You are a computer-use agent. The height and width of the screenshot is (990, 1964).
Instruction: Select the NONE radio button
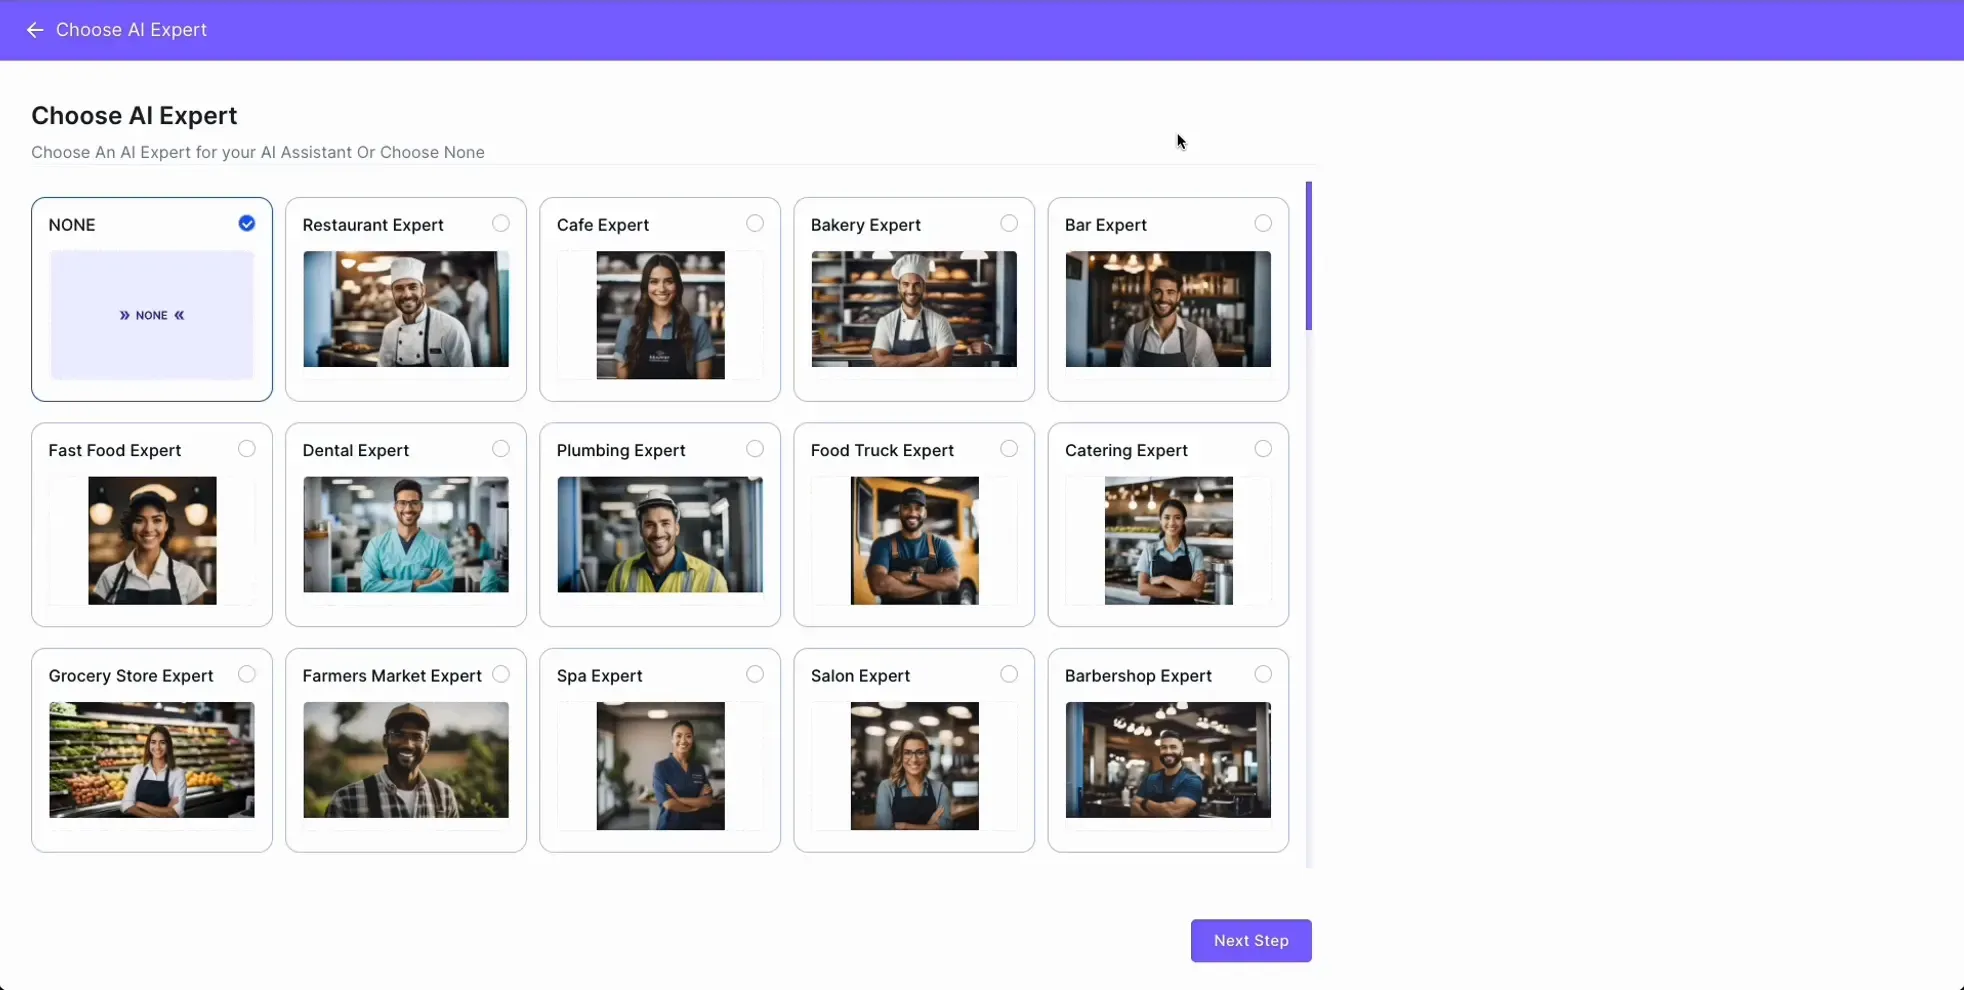click(247, 223)
